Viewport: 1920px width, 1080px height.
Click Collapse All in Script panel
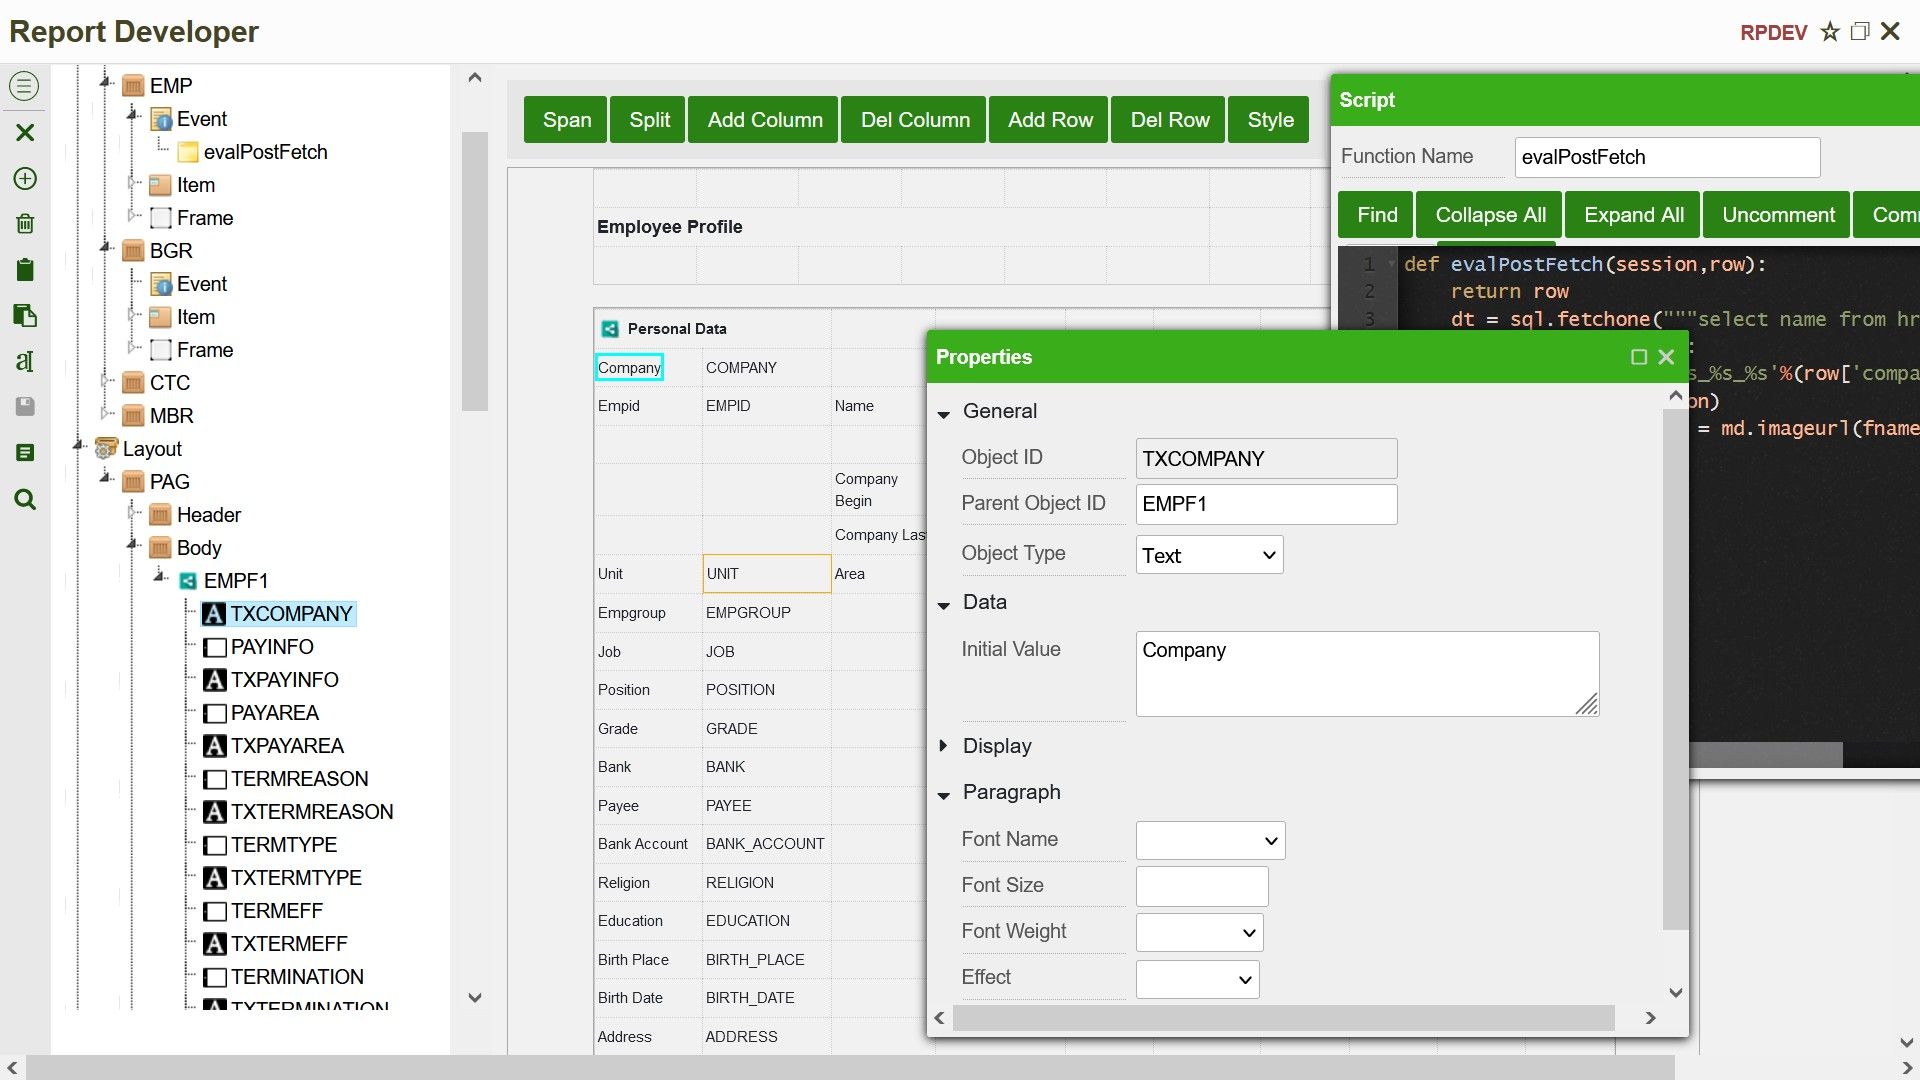(1490, 215)
